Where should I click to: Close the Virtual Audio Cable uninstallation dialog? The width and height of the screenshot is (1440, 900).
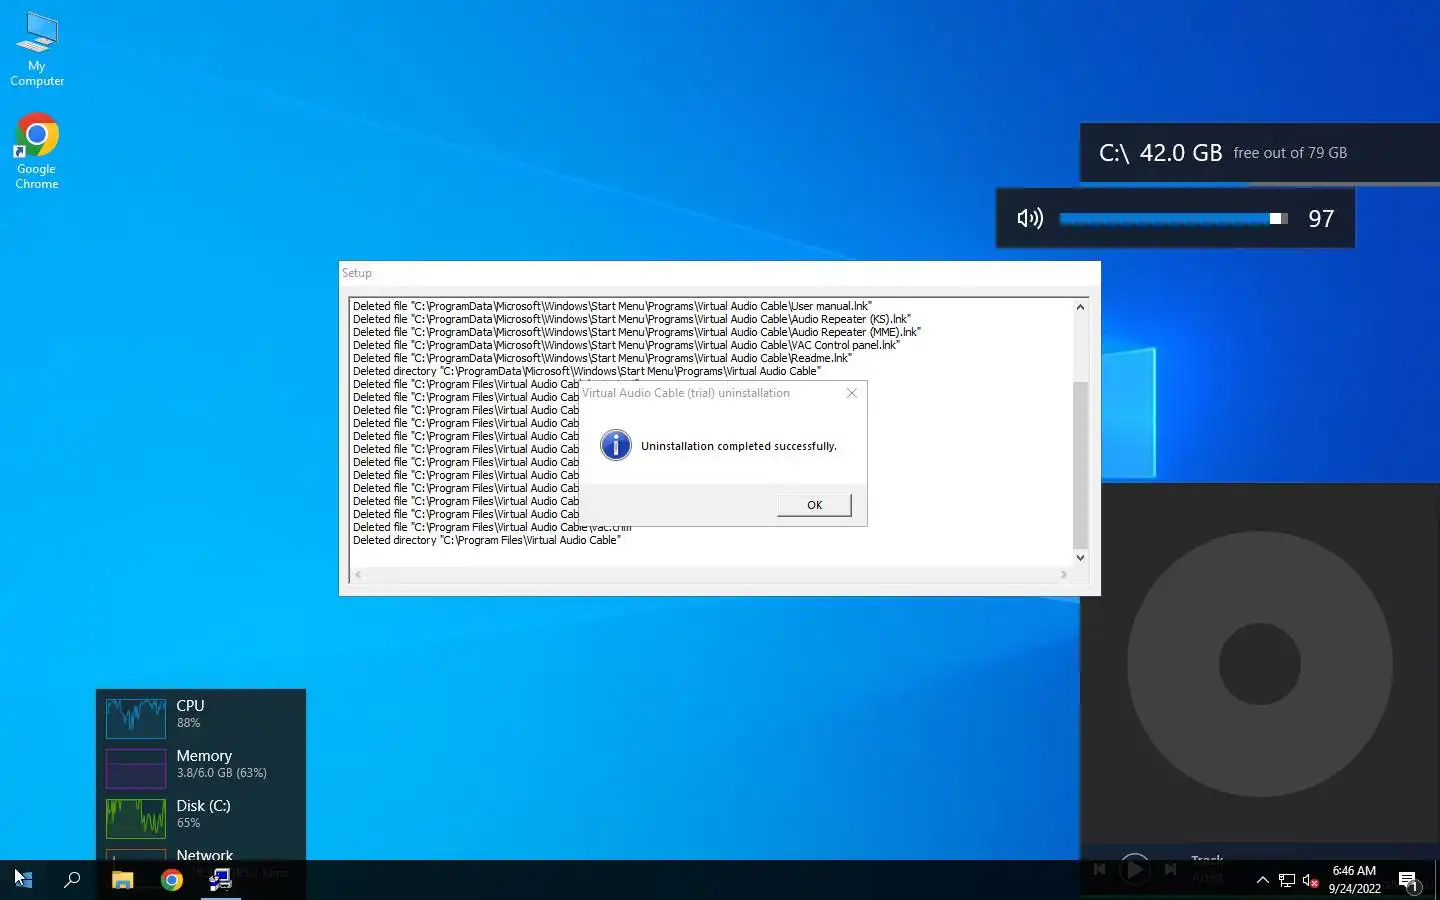coord(852,393)
